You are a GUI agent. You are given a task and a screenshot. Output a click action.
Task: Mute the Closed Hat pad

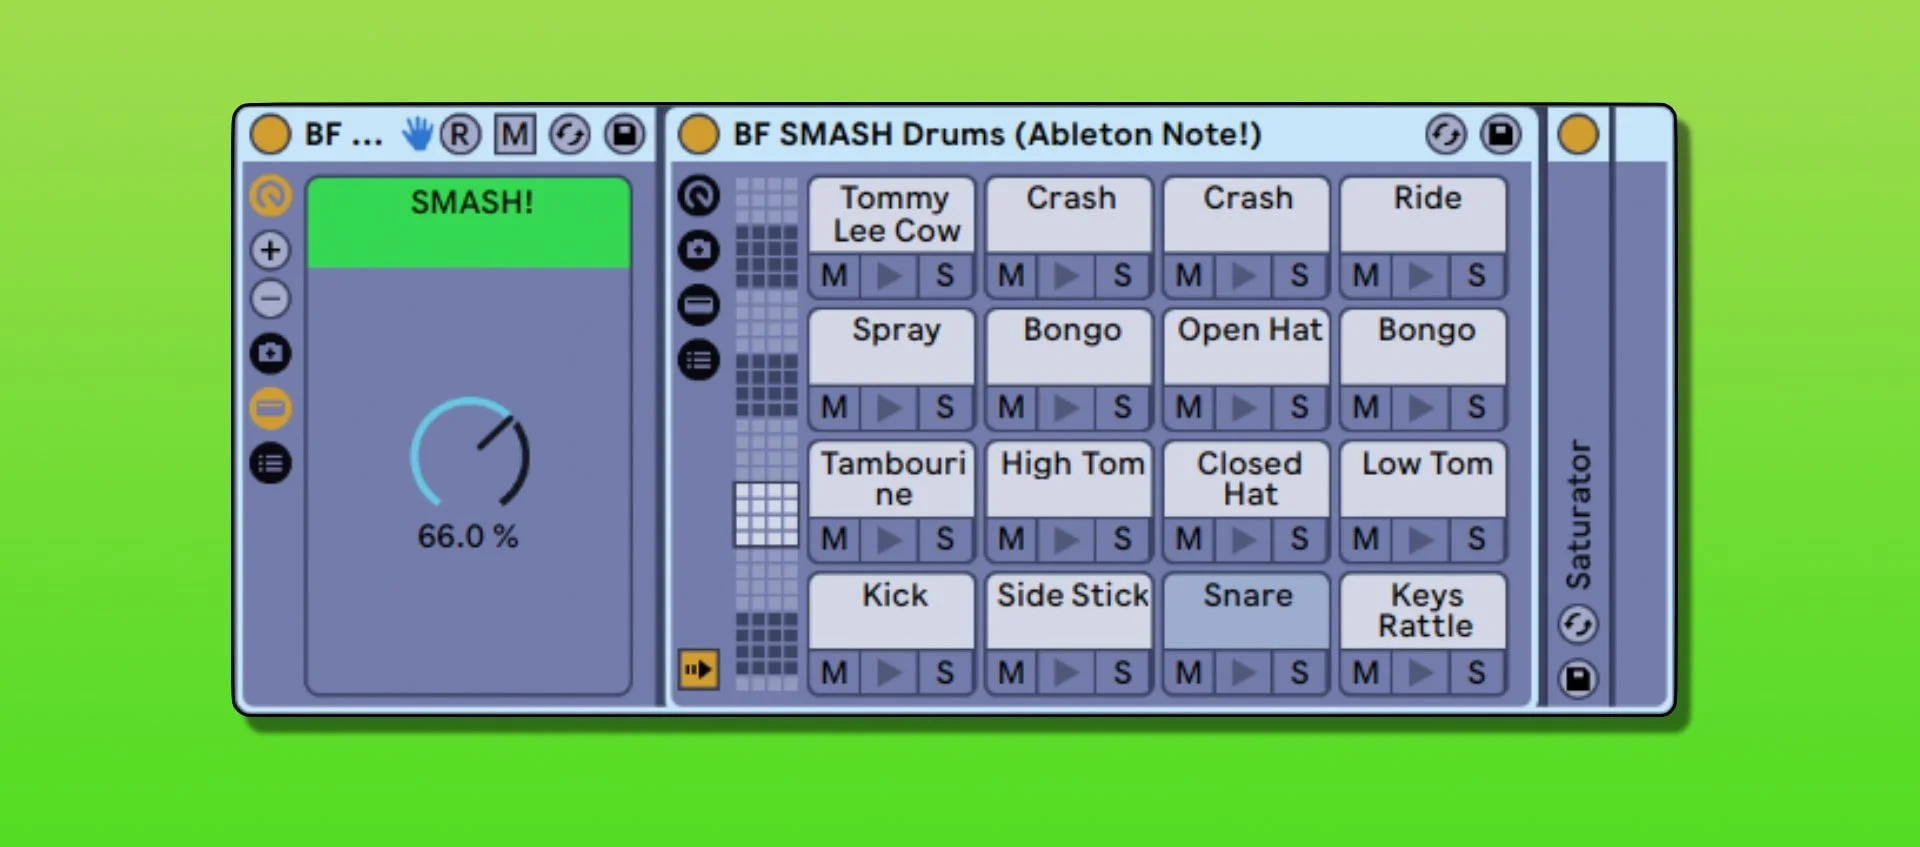point(1189,540)
